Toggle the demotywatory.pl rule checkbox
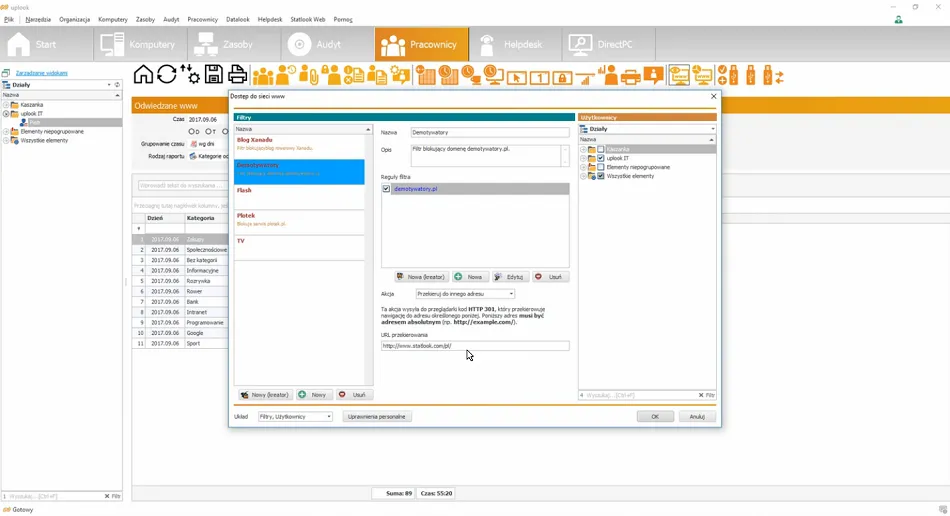The width and height of the screenshot is (950, 516). (387, 188)
